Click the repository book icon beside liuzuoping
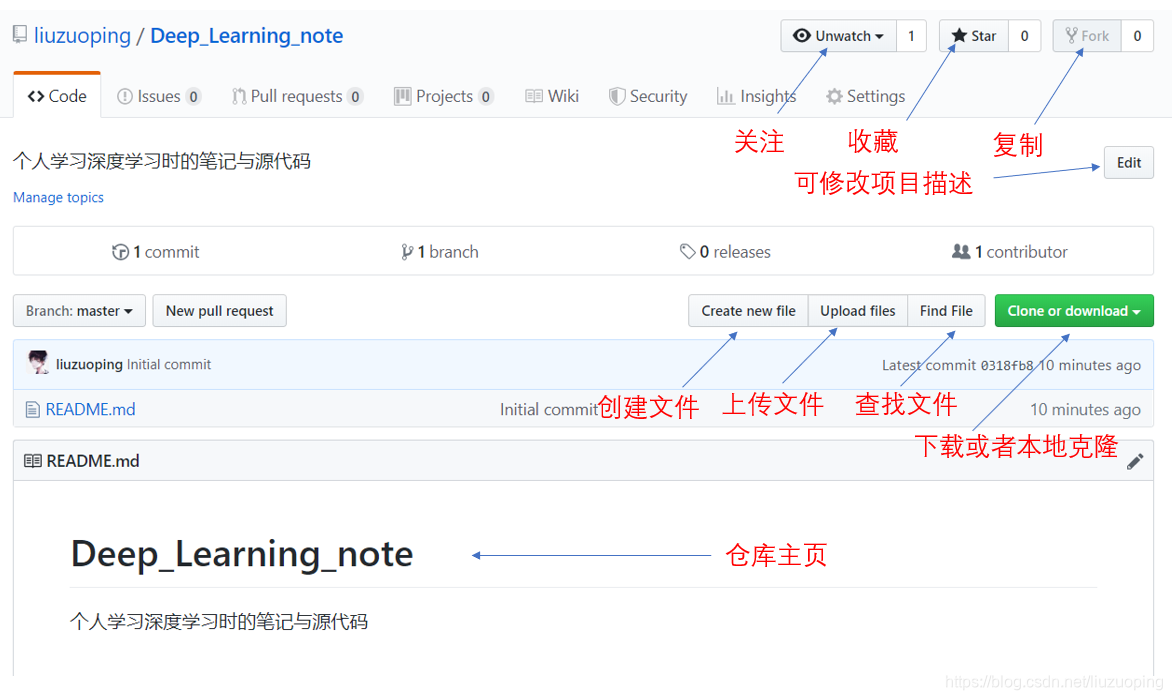This screenshot has width=1172, height=700. pyautogui.click(x=20, y=34)
